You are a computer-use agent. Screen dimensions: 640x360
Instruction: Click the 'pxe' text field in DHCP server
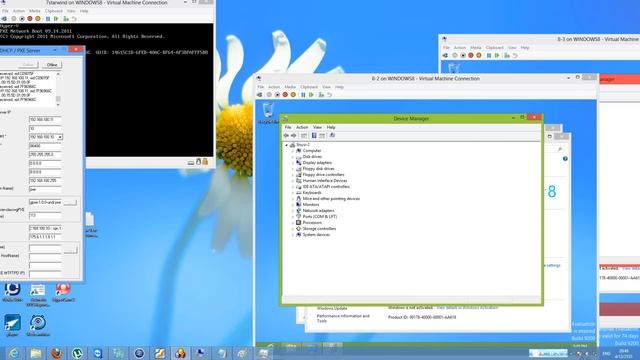click(45, 189)
